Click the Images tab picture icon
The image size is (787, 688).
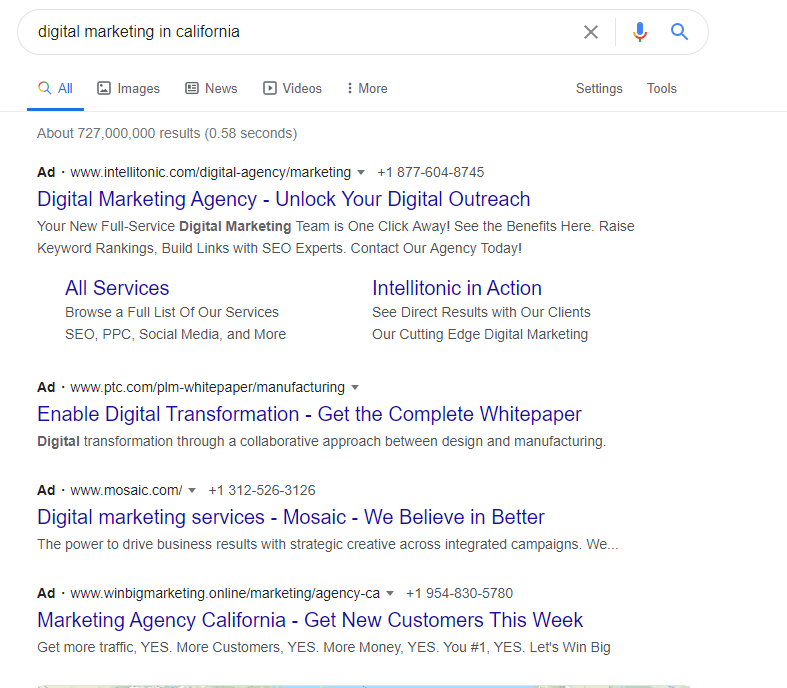tap(104, 88)
